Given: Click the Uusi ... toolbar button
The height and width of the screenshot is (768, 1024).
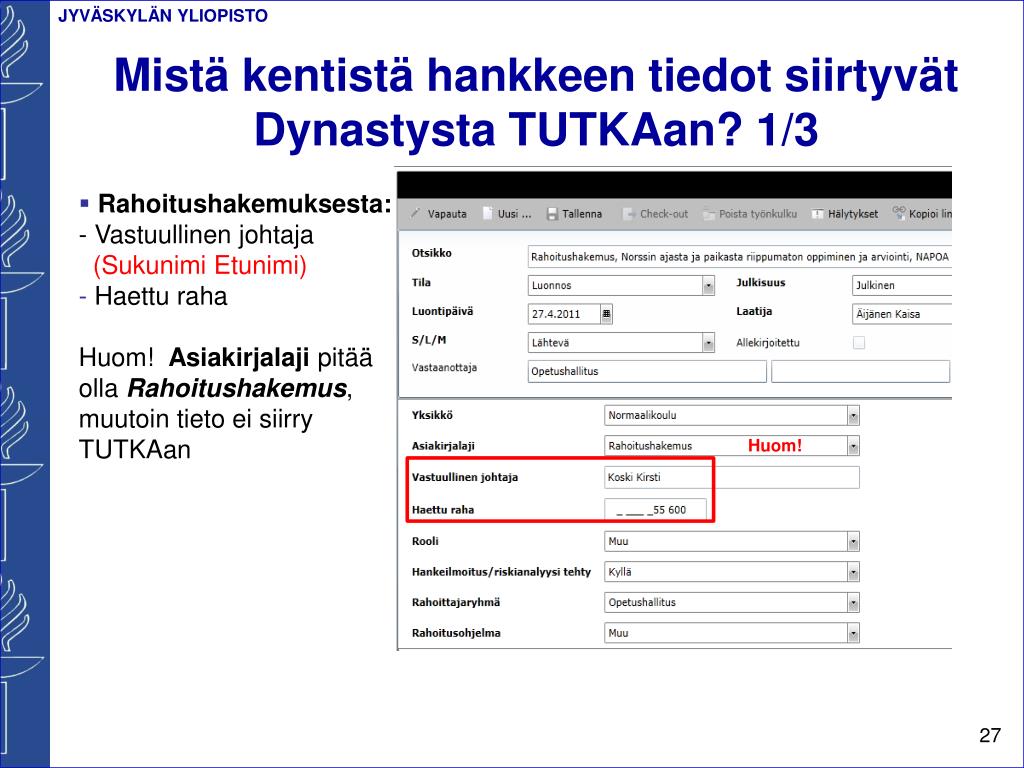Looking at the screenshot, I should [507, 214].
